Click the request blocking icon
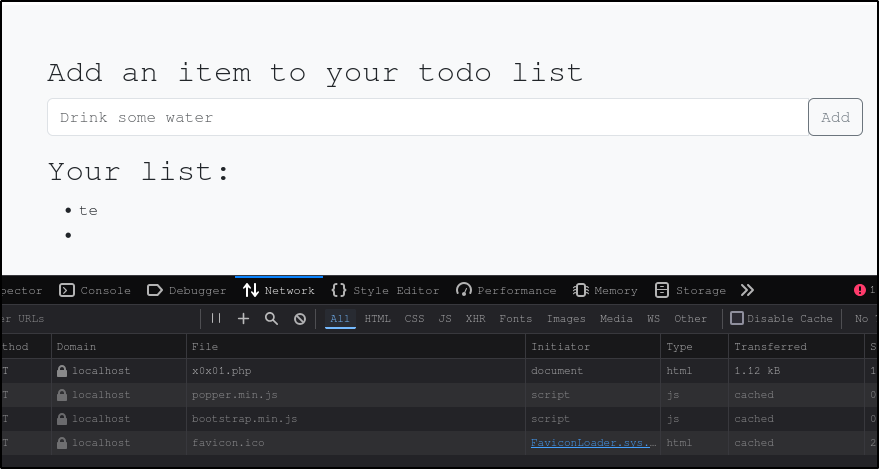Screen dimensions: 879x469 tap(300, 318)
